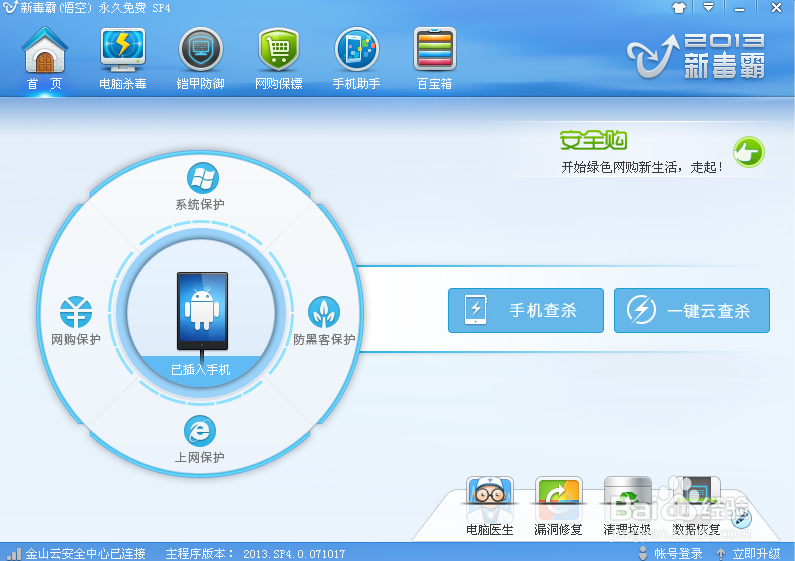Switch to 电脑杀毒 tab

click(123, 58)
